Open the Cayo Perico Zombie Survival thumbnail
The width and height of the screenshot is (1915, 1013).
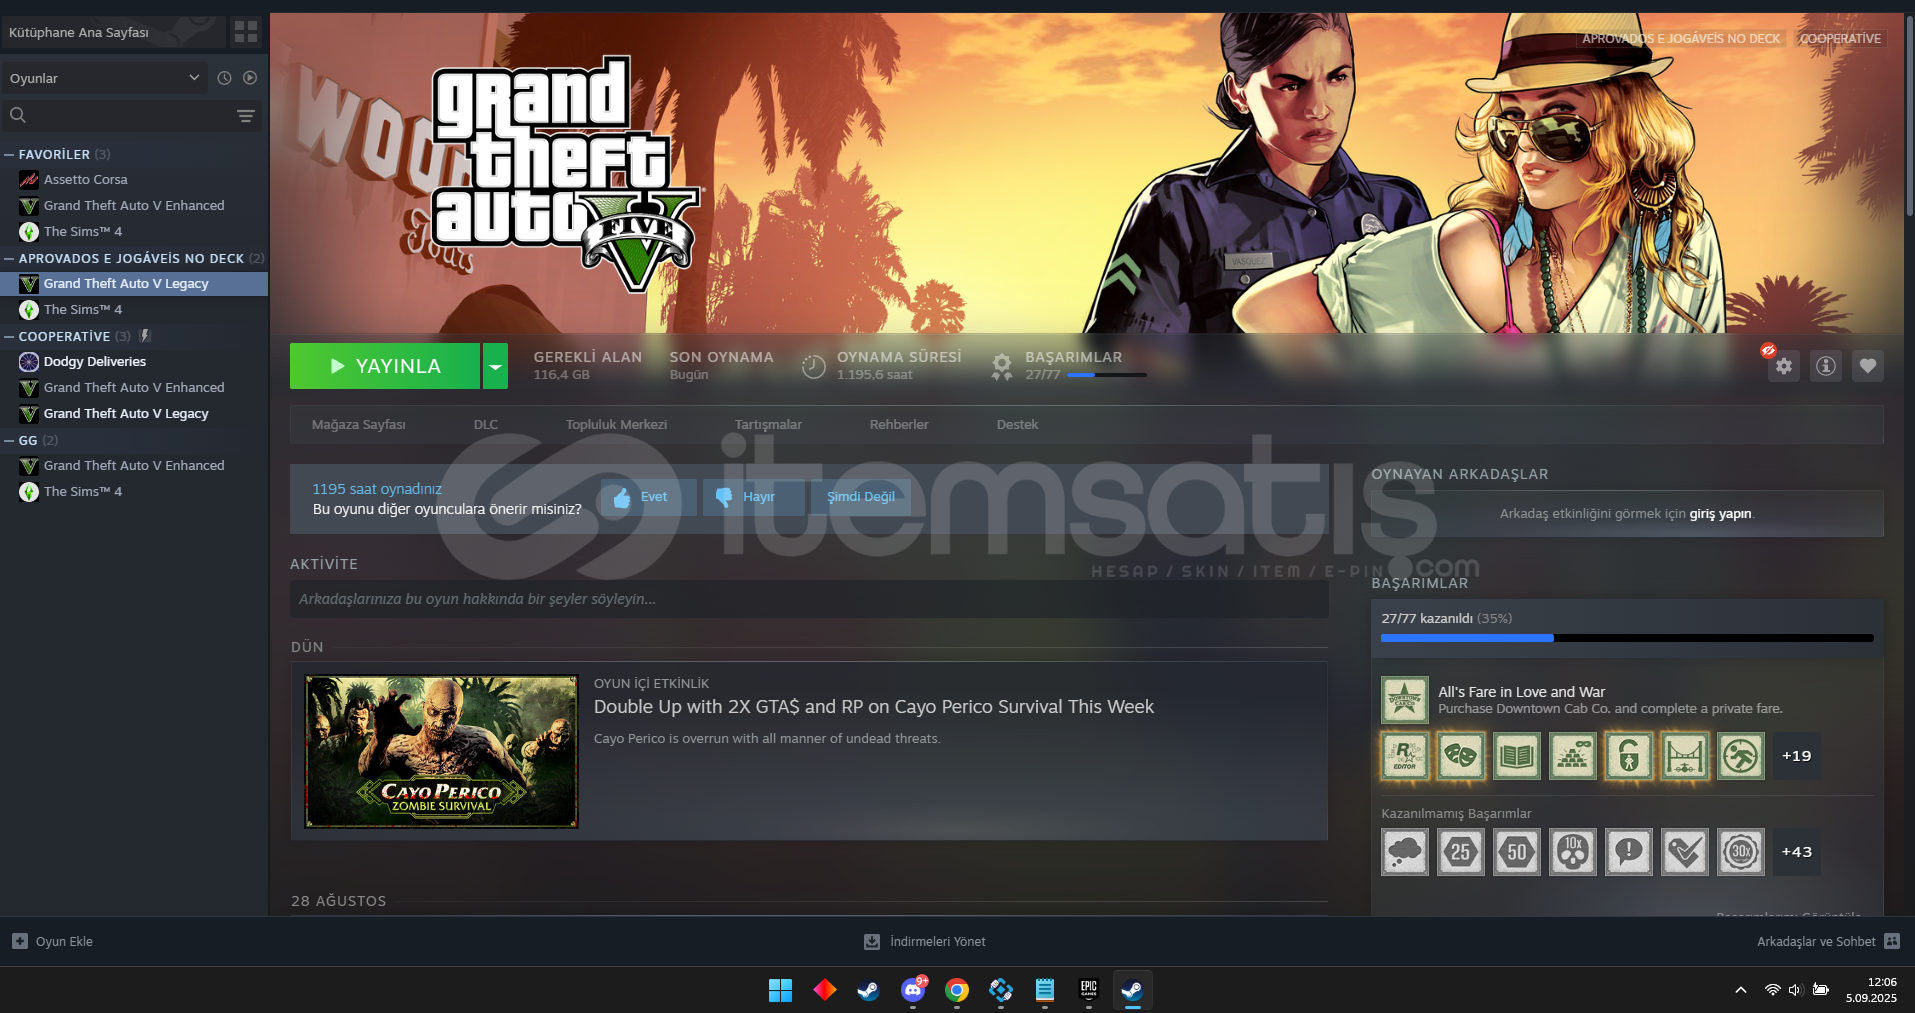[441, 751]
